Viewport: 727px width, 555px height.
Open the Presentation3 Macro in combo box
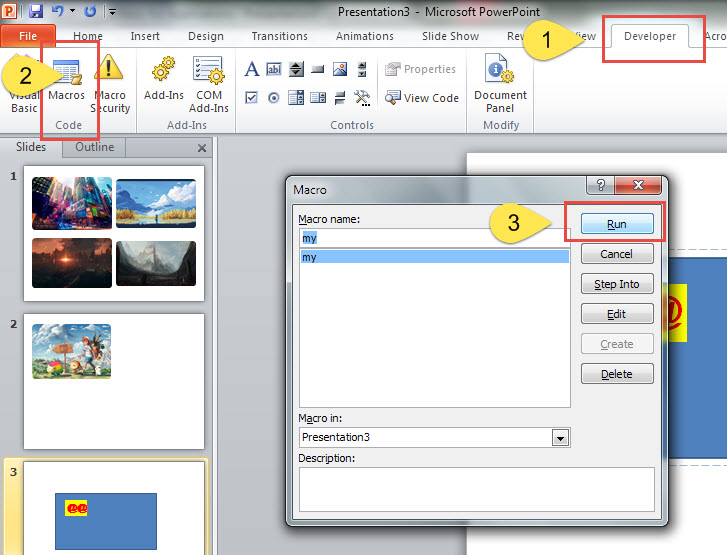pyautogui.click(x=434, y=437)
